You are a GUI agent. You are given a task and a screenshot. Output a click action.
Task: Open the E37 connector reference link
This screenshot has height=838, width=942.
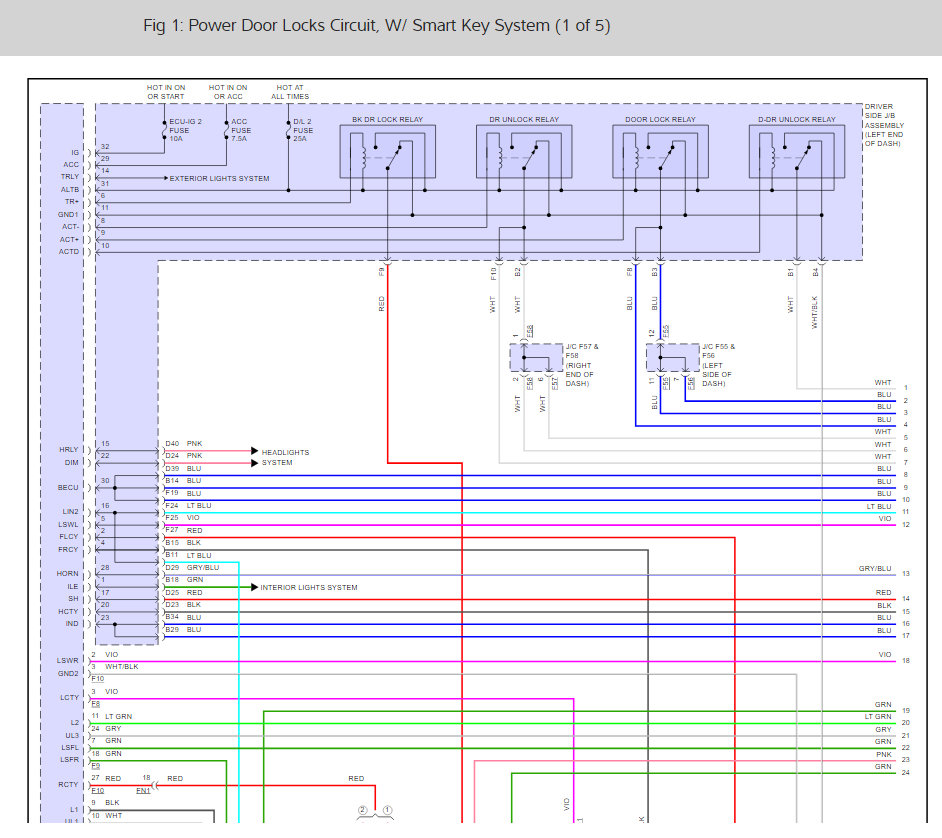pos(555,381)
